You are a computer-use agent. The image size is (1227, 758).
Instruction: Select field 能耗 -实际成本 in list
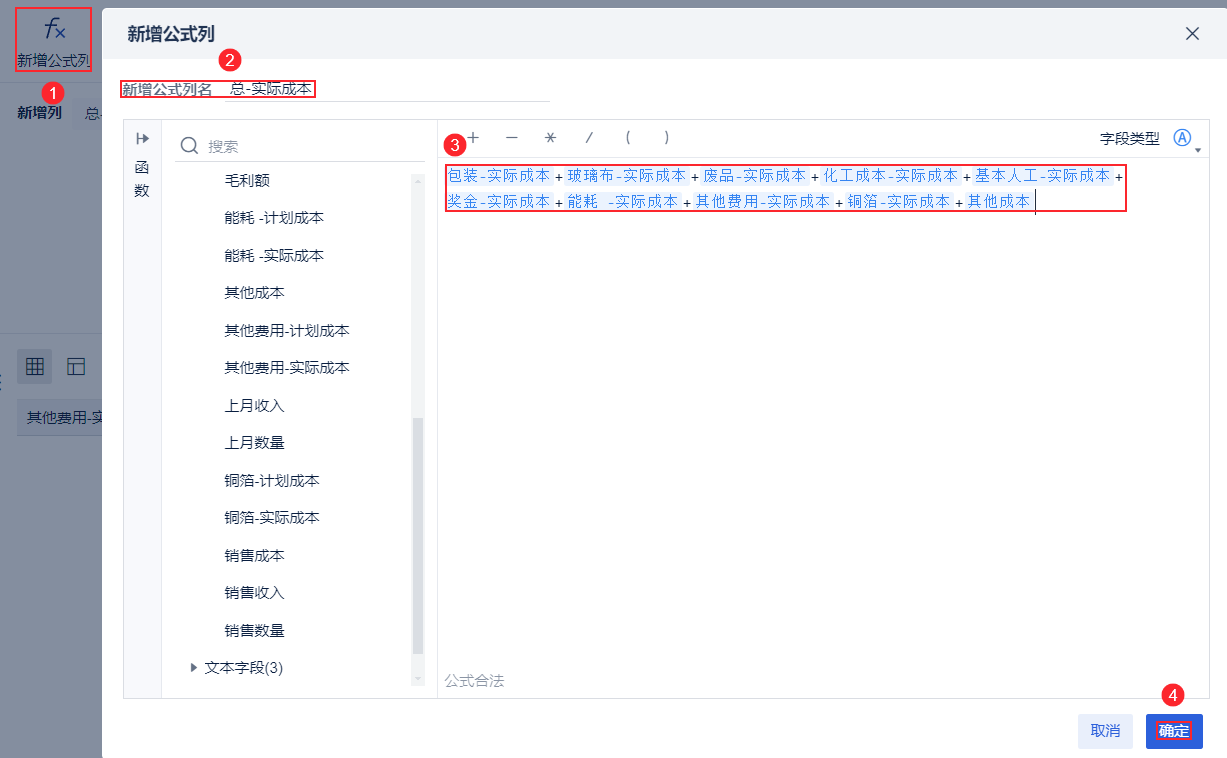tap(274, 256)
